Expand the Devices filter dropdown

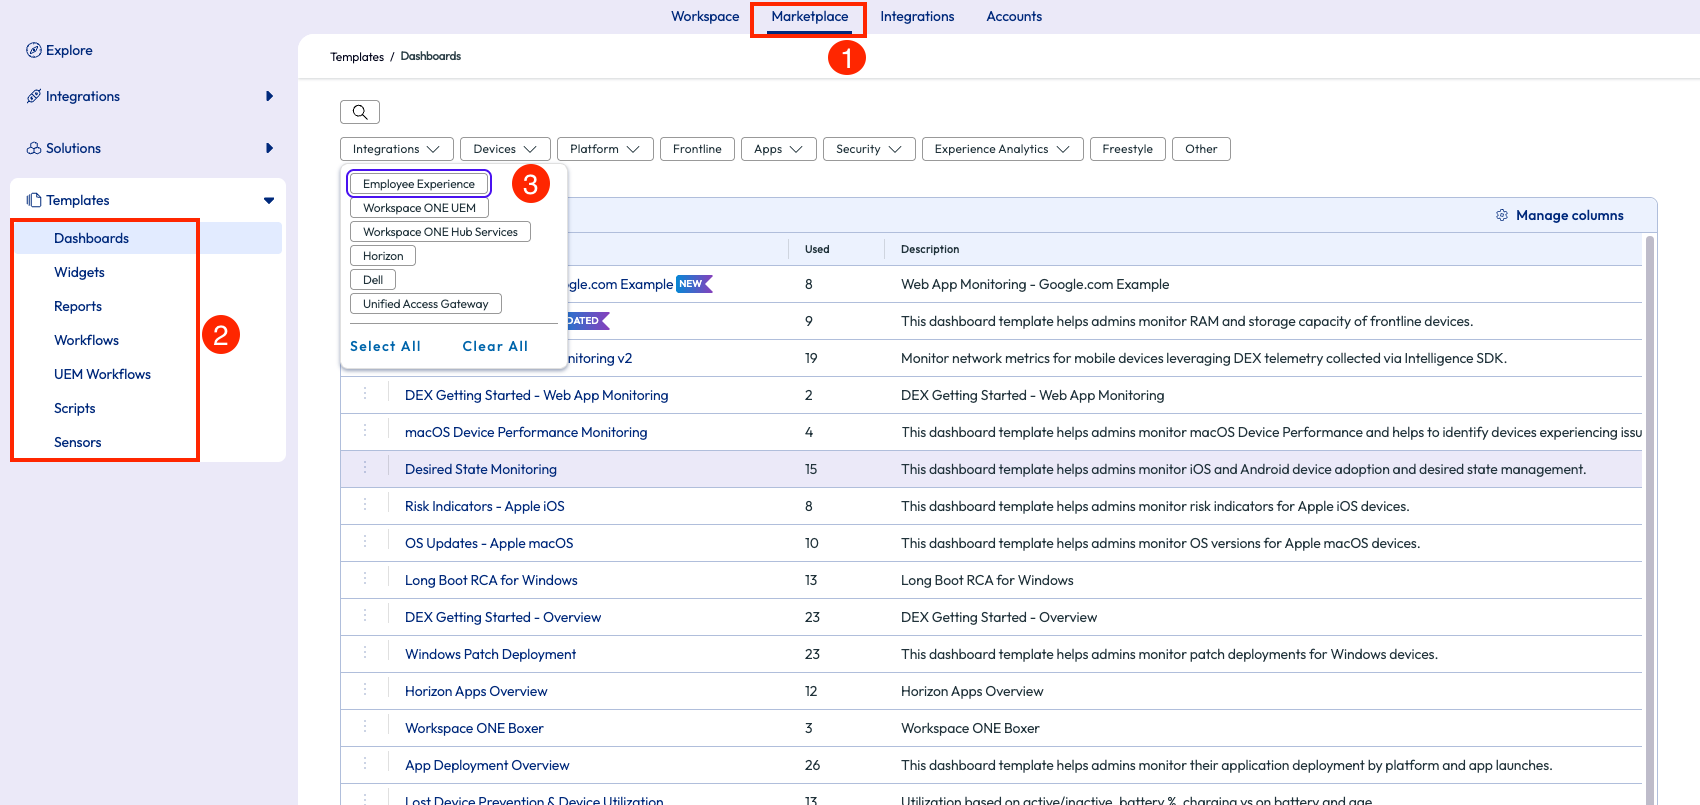pos(505,149)
